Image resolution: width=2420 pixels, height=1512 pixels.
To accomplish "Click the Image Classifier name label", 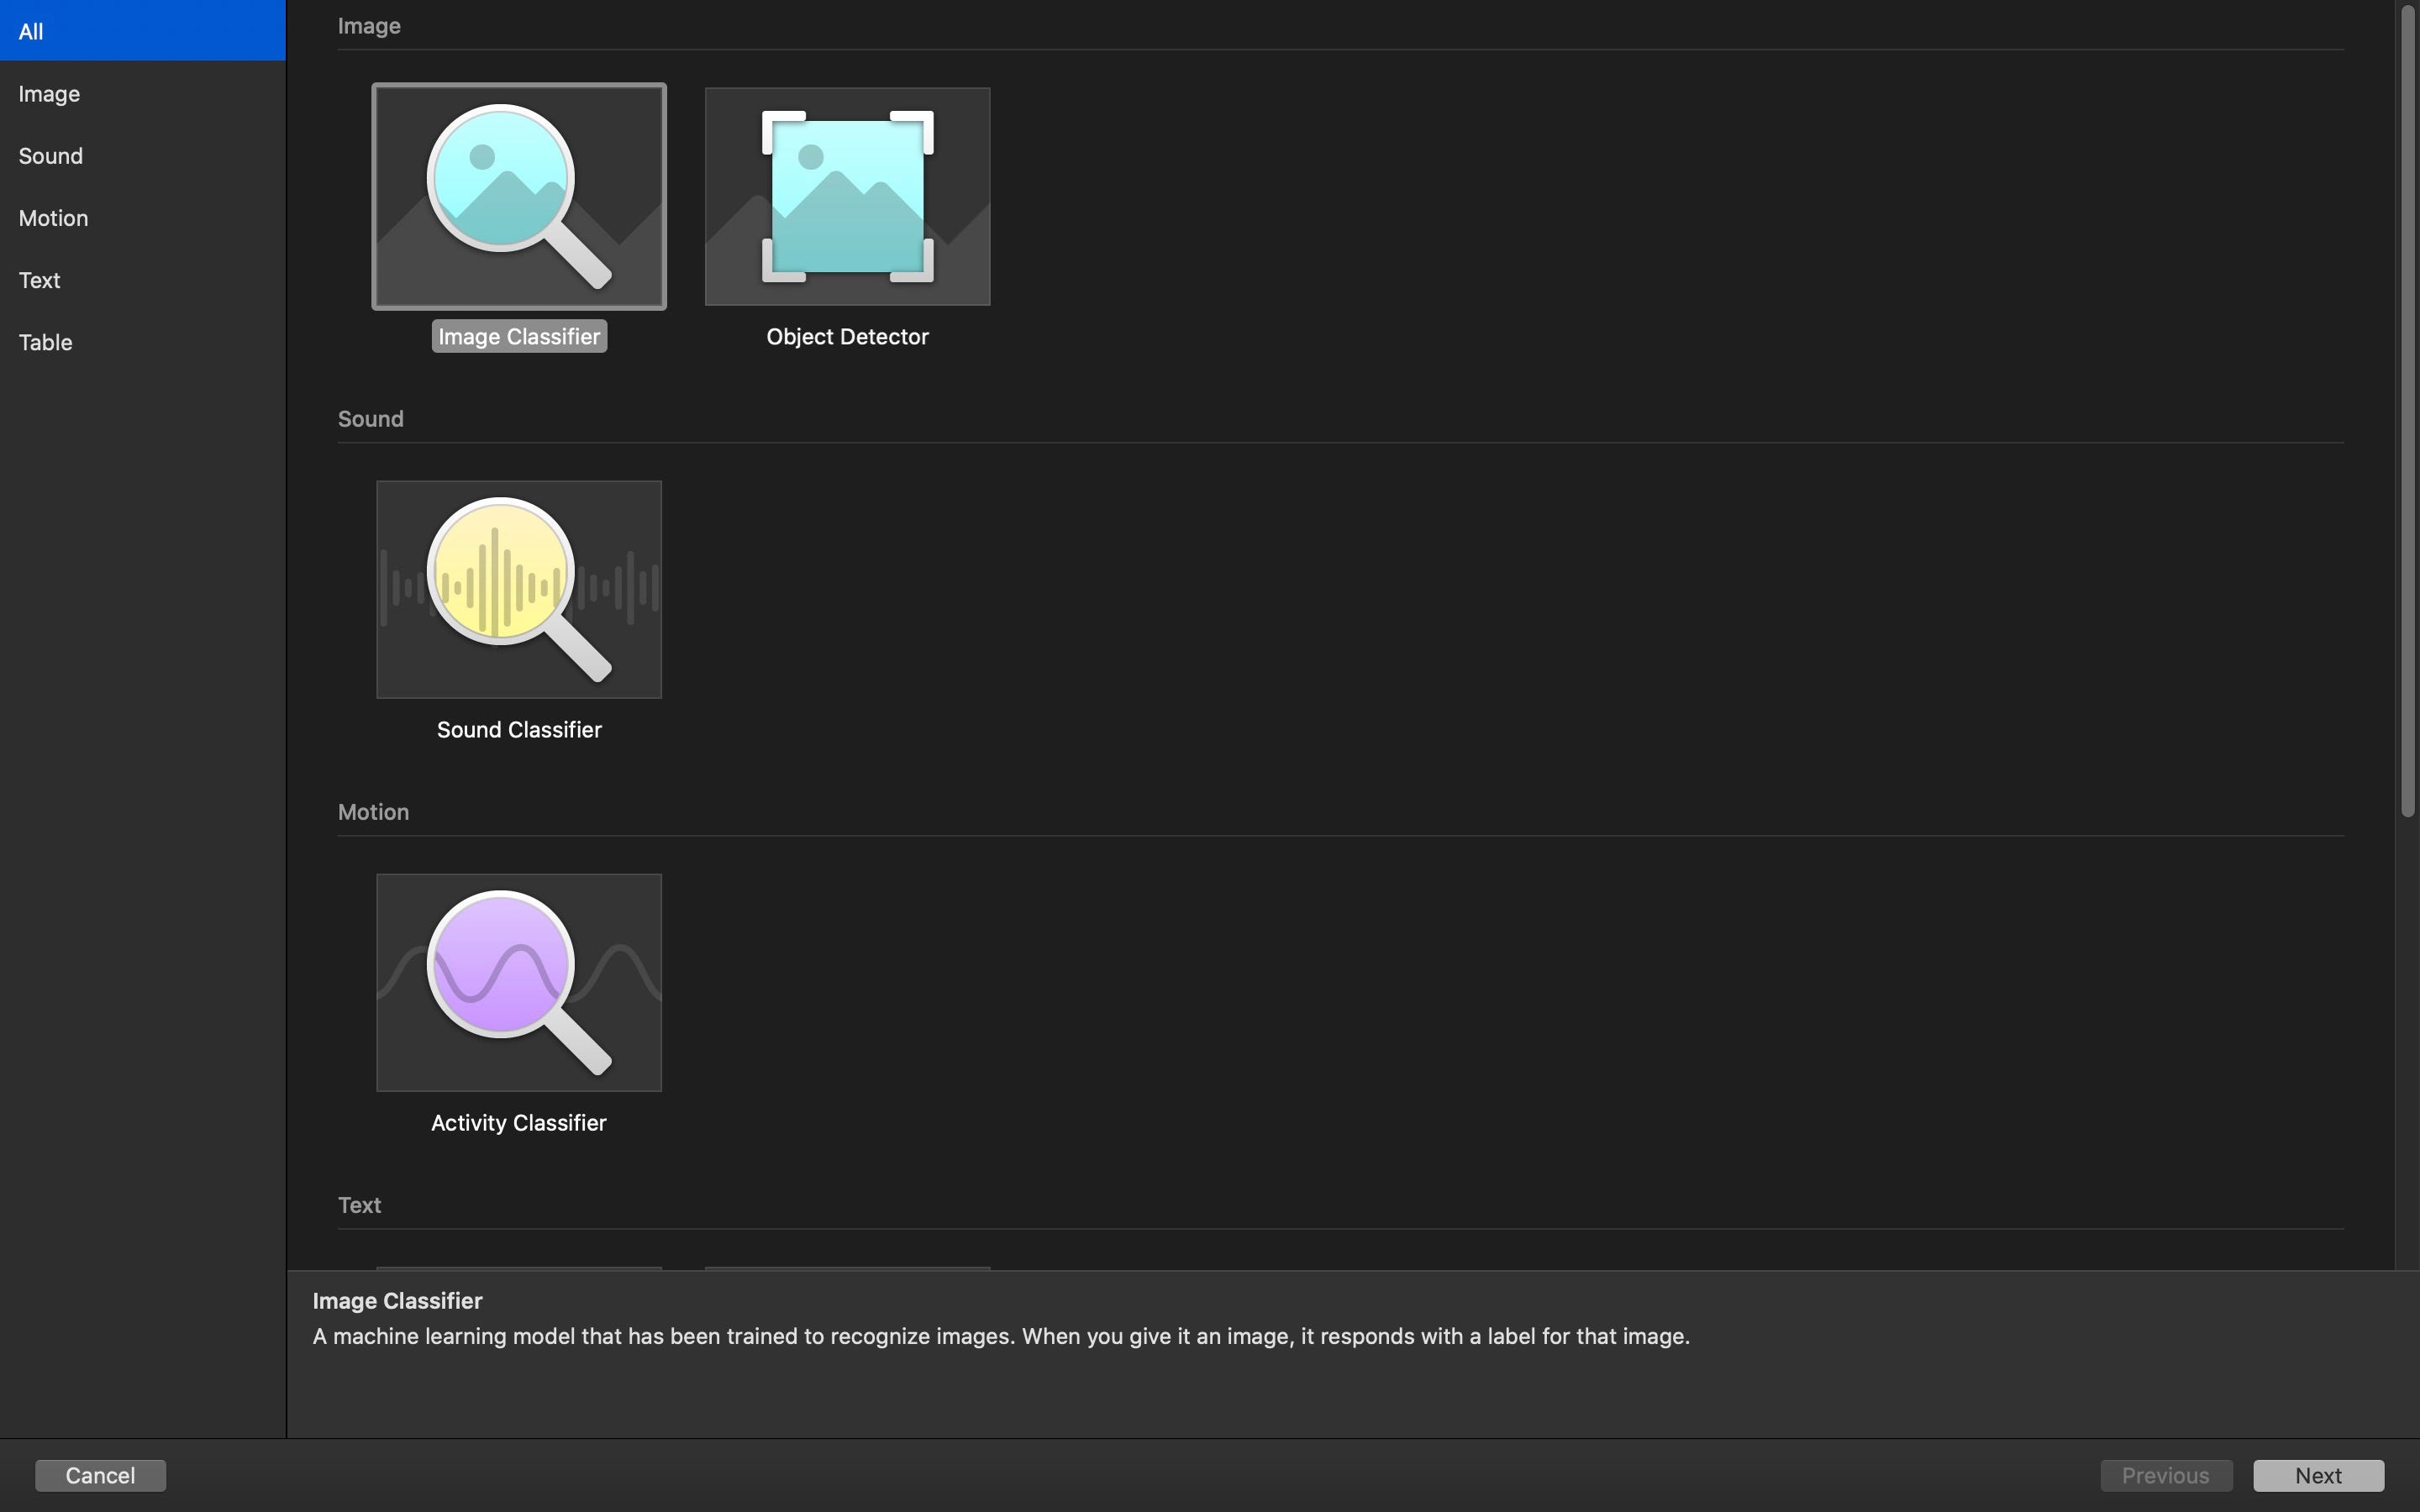I will pos(518,337).
